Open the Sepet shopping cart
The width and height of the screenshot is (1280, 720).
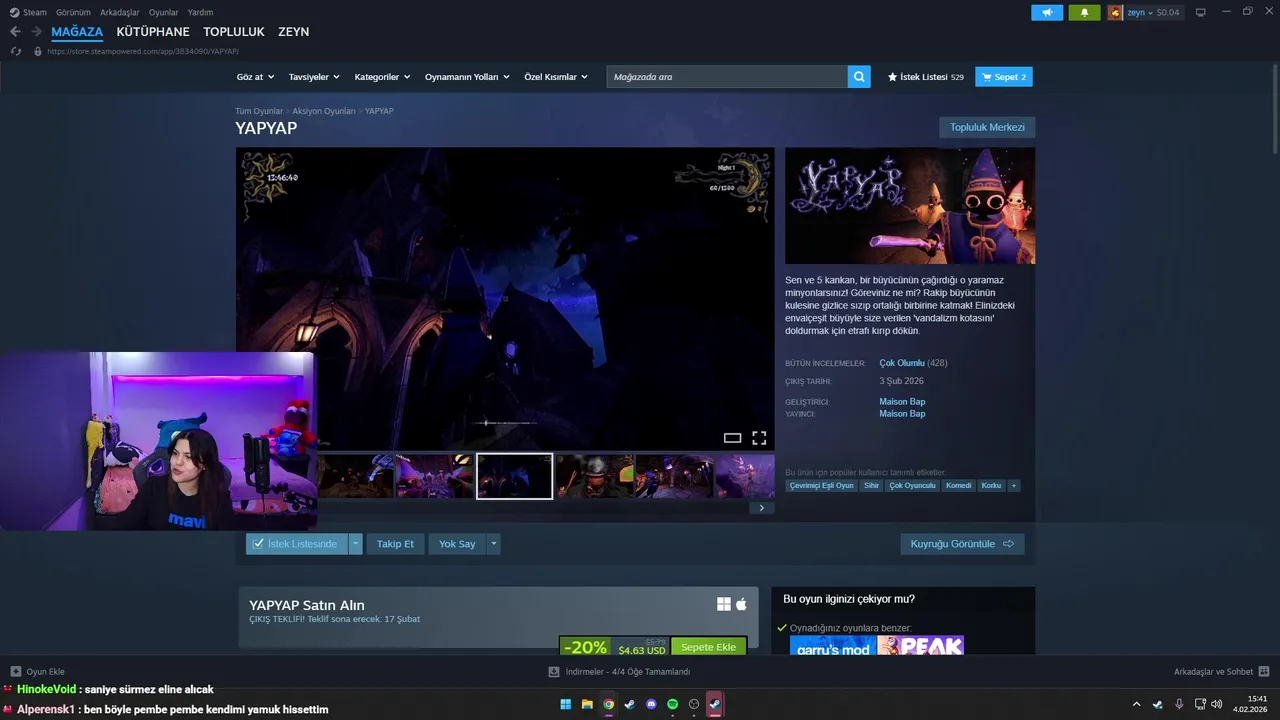pos(1004,77)
